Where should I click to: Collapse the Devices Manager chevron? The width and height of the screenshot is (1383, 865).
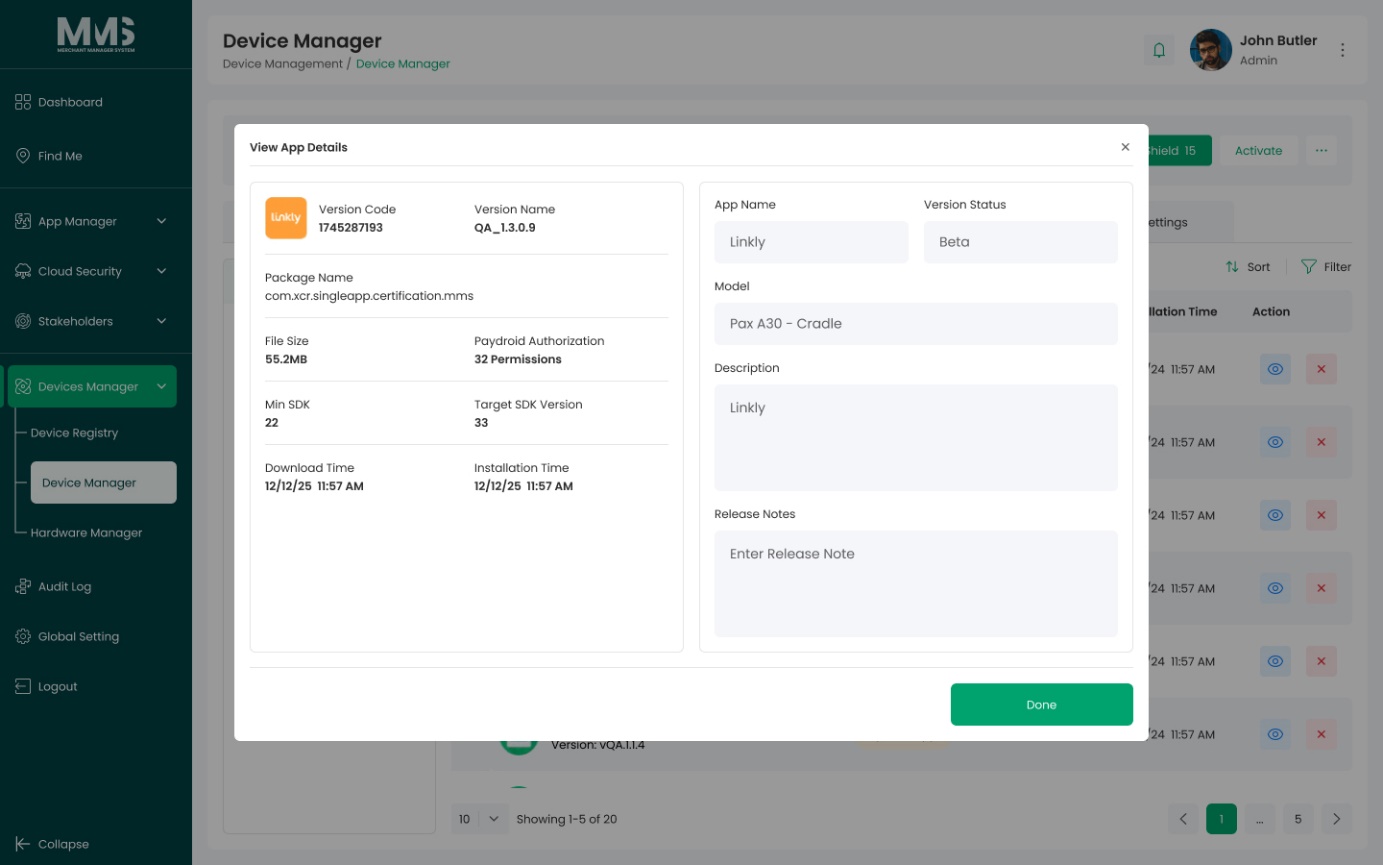pos(162,387)
